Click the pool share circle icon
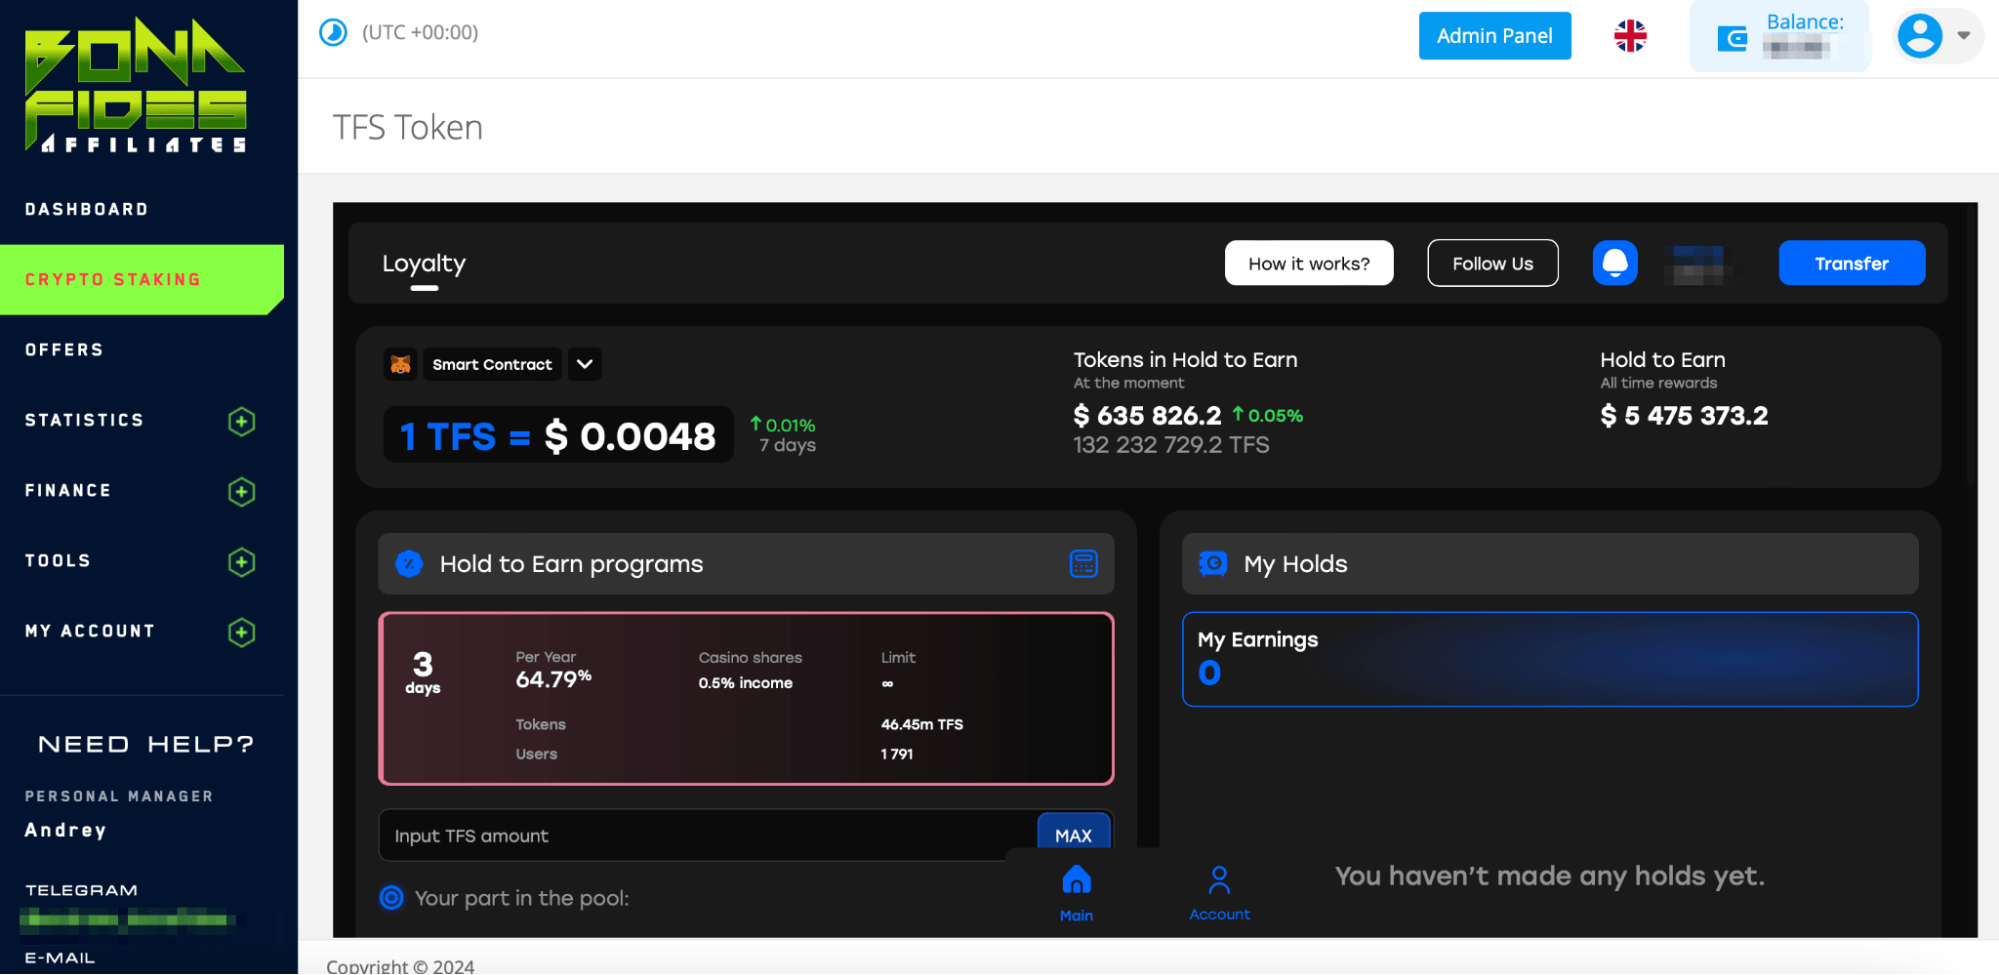 point(392,898)
